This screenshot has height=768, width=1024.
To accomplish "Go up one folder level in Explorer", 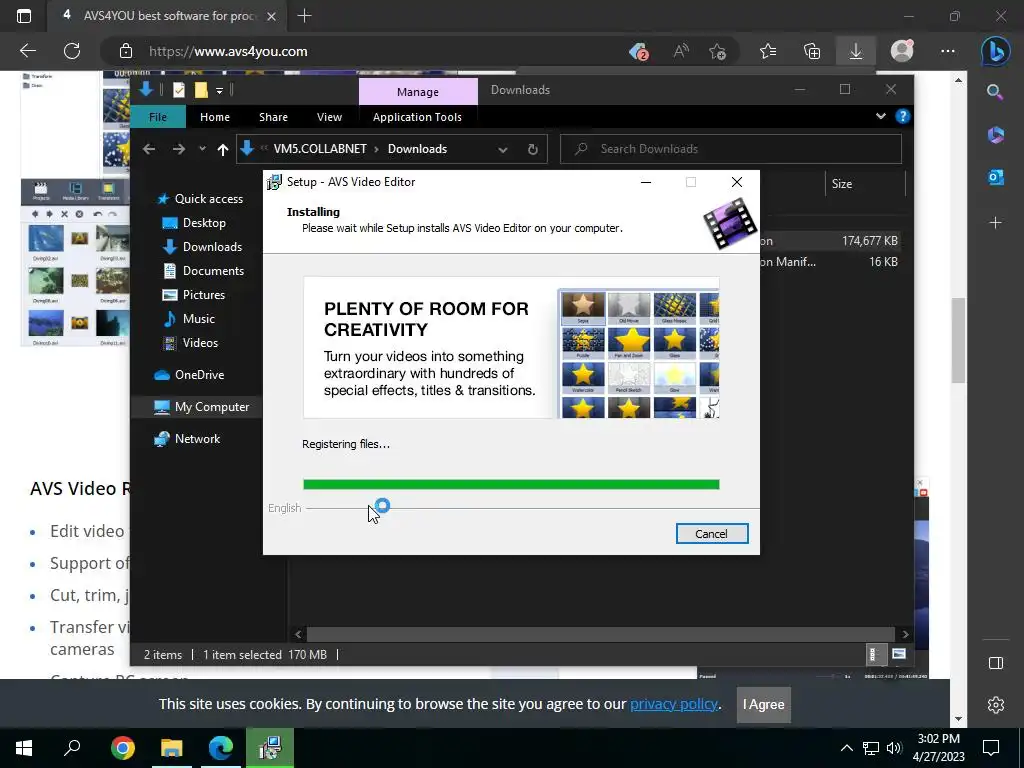I will pyautogui.click(x=223, y=150).
